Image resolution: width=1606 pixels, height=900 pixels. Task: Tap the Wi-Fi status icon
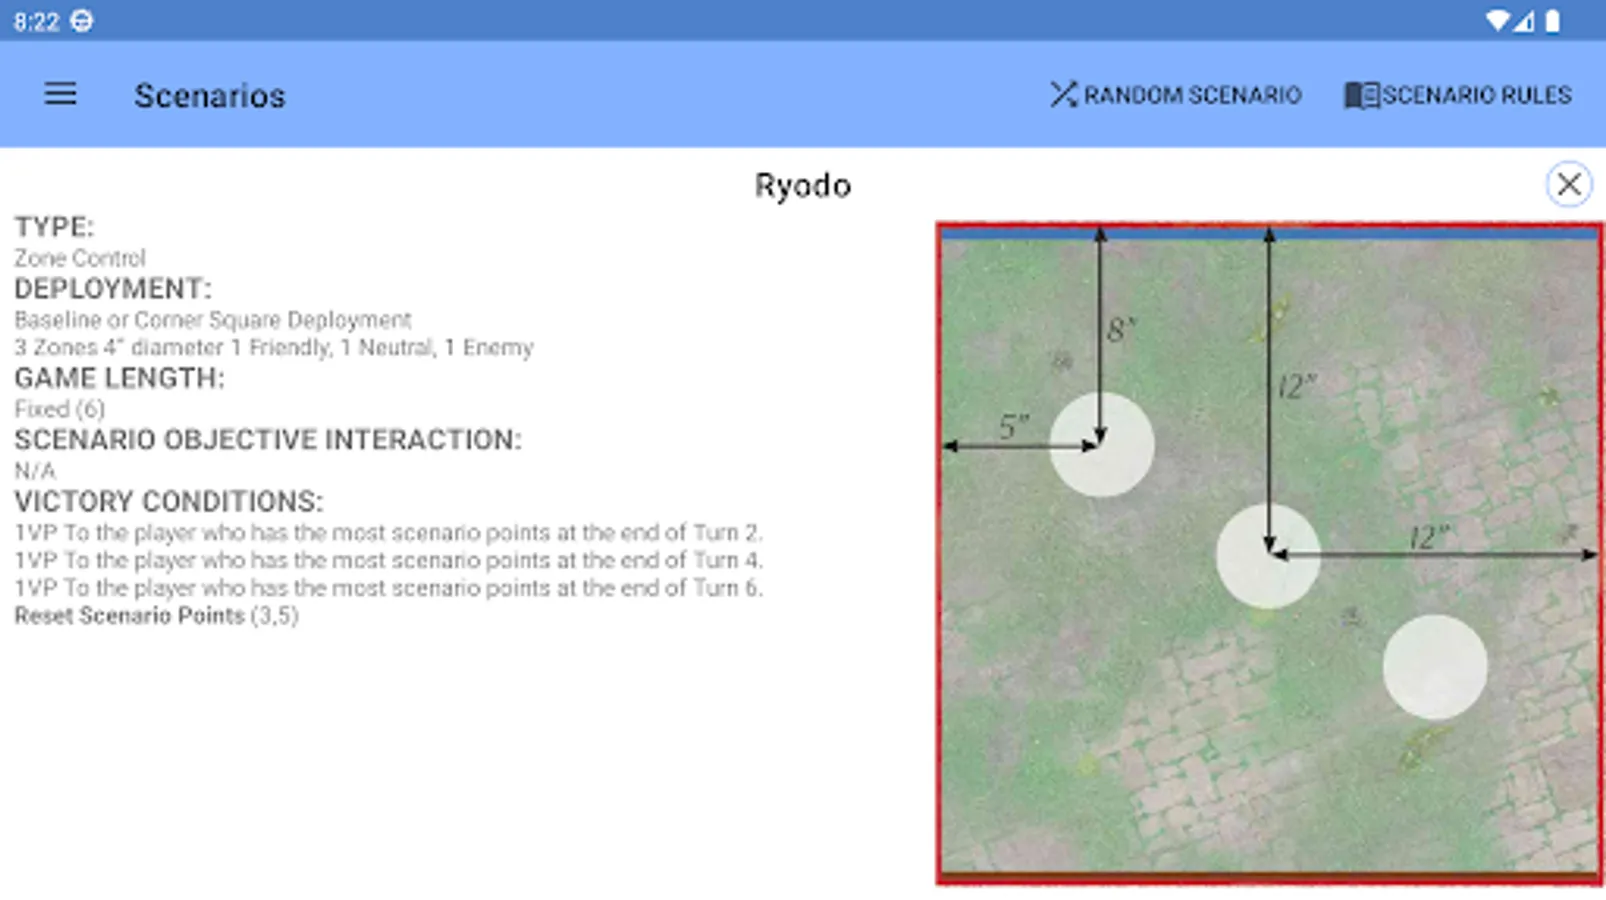coord(1497,20)
